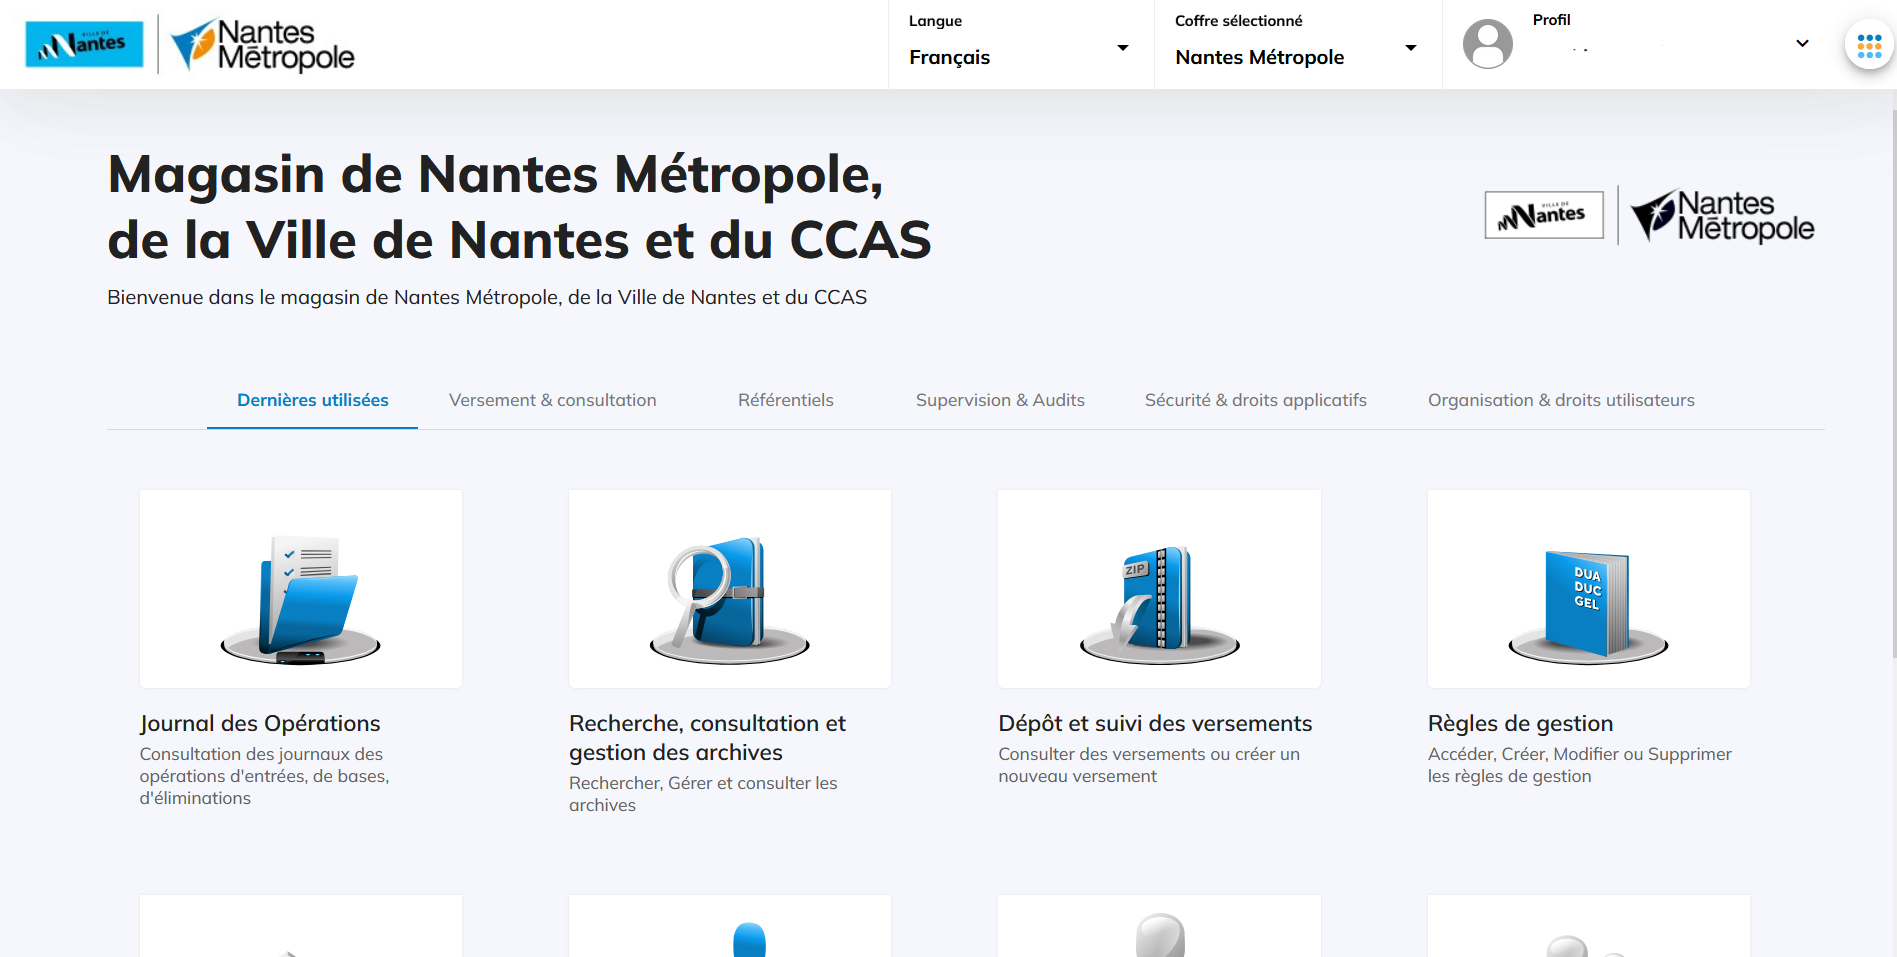The height and width of the screenshot is (957, 1897).
Task: Open Dépôt et suivi des versements
Action: [1155, 723]
